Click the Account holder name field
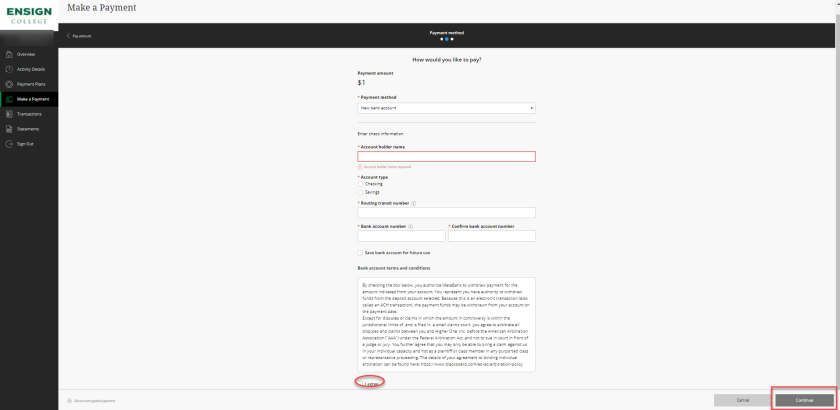The height and width of the screenshot is (410, 840). coord(446,156)
